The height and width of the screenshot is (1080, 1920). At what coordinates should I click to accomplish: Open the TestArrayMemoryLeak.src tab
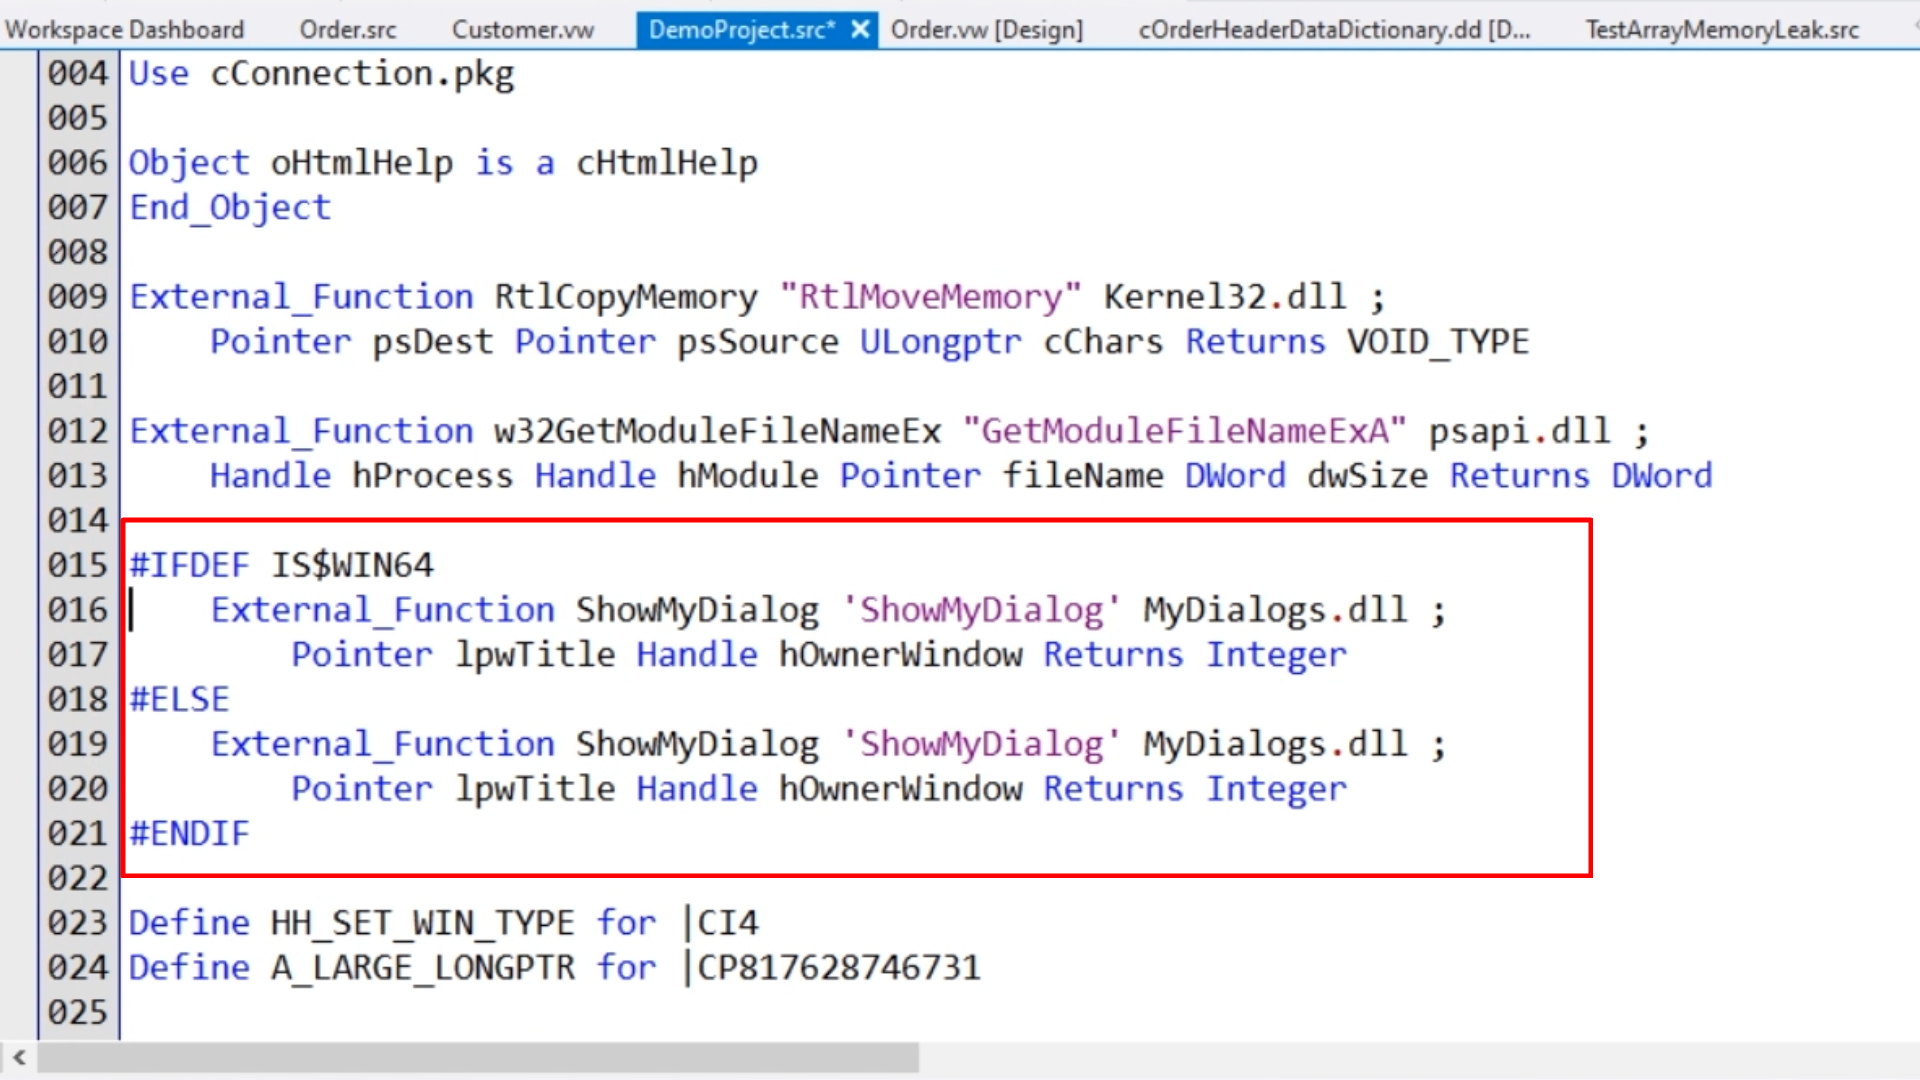coord(1722,30)
